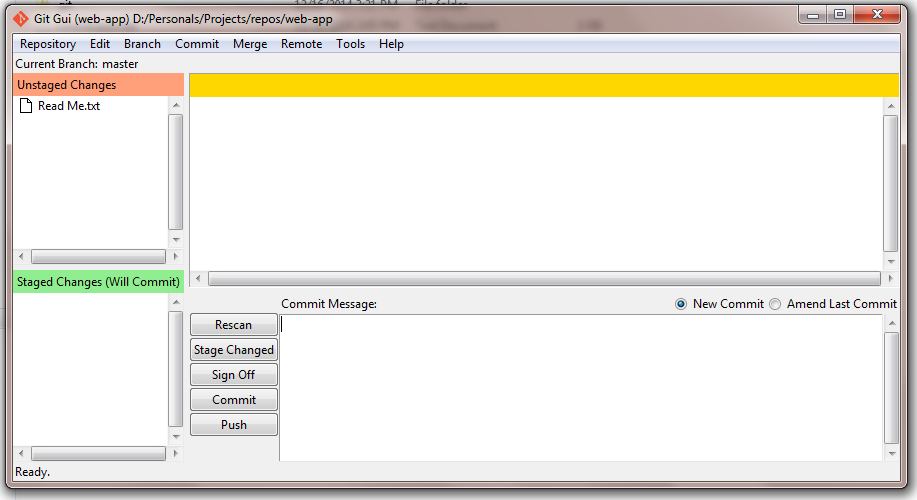
Task: Click the Git Gui title bar logo icon
Action: (20, 19)
